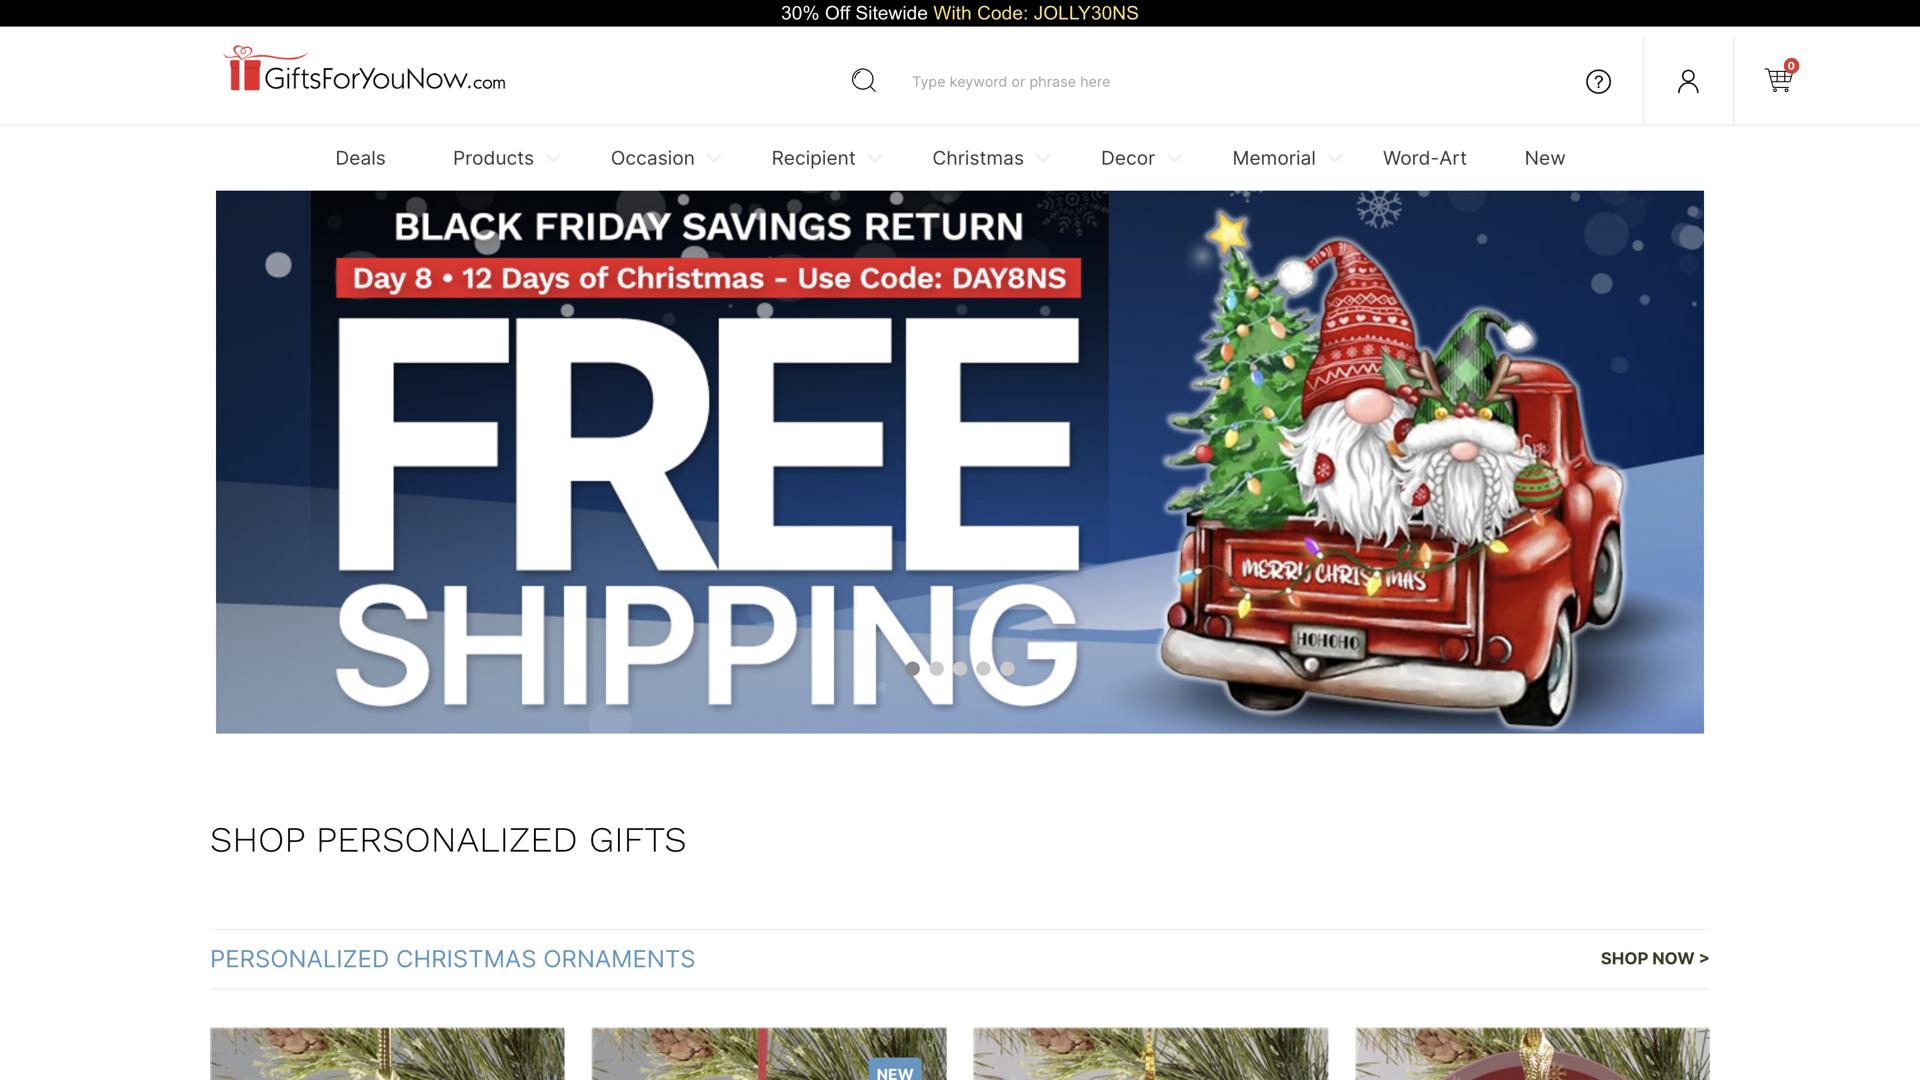Click SHOP NOW for Christmas ornaments
The width and height of the screenshot is (1920, 1080).
click(1654, 958)
